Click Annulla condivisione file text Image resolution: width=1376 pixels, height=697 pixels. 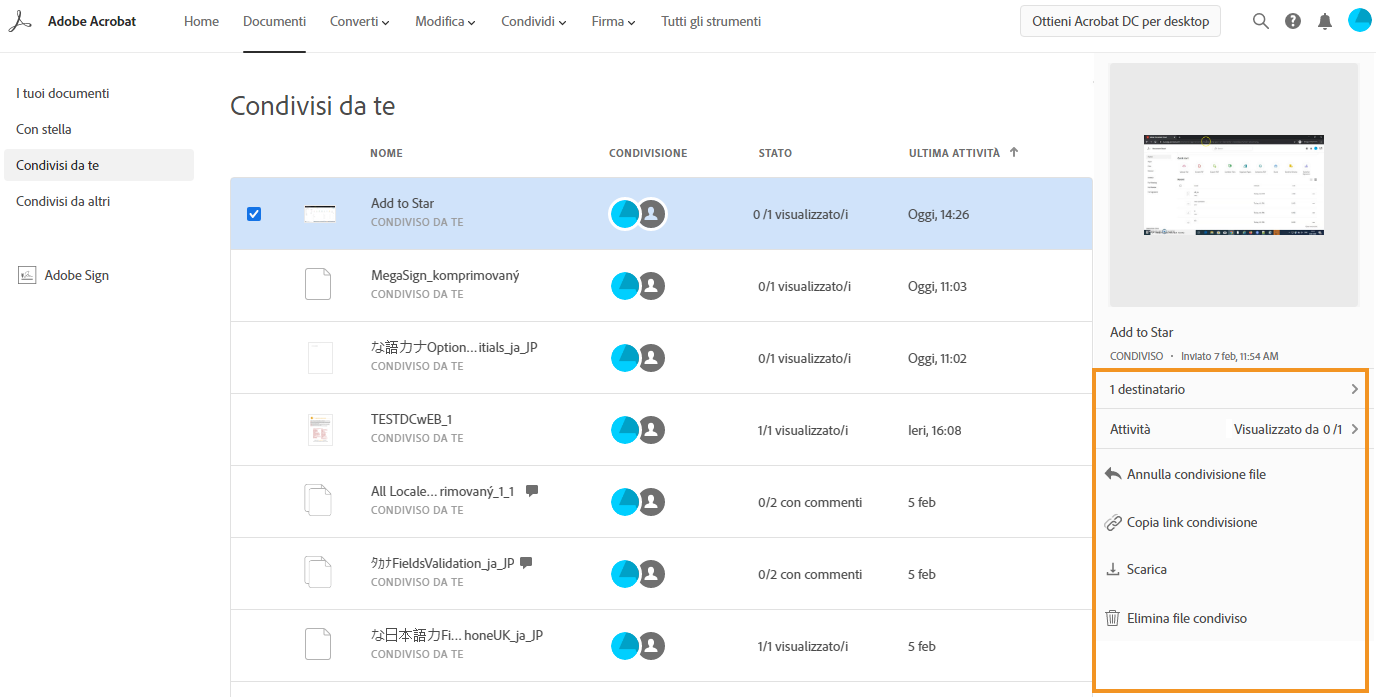pyautogui.click(x=1196, y=474)
